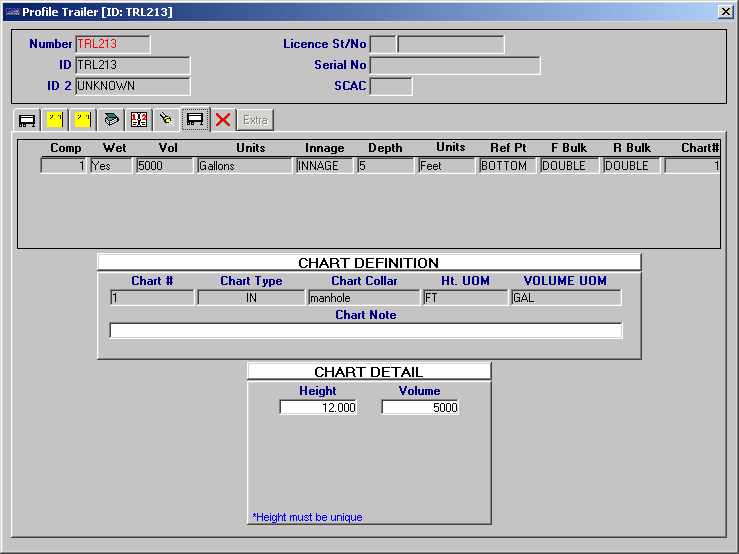The height and width of the screenshot is (554, 739).
Task: Select Units cell showing Gallons
Action: [245, 165]
